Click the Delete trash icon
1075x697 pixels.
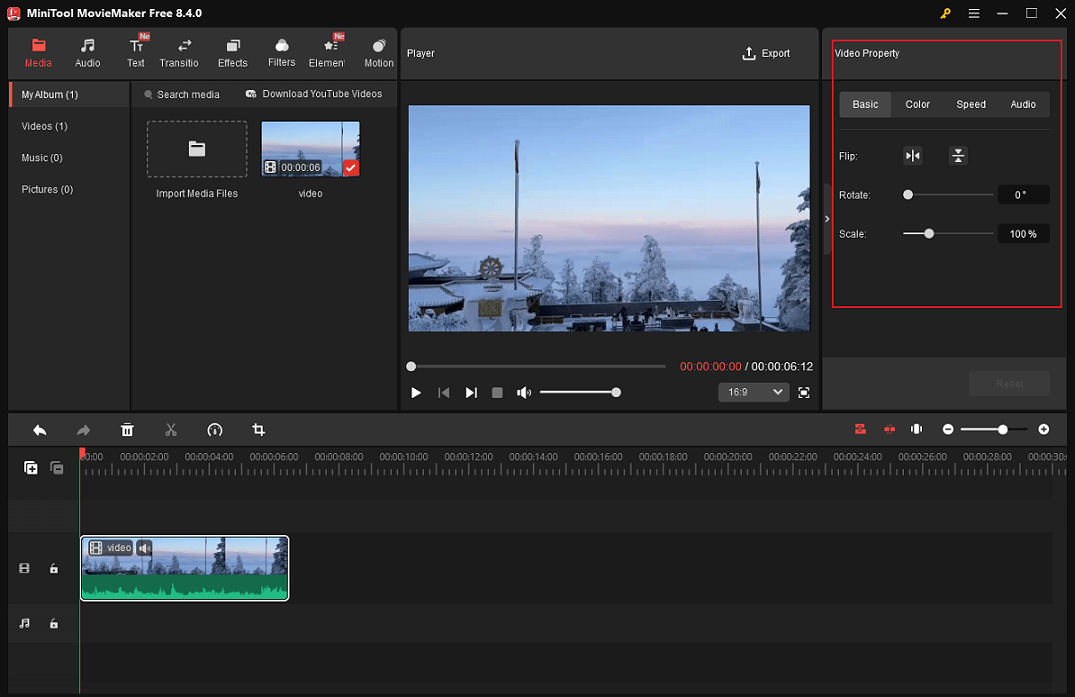127,429
